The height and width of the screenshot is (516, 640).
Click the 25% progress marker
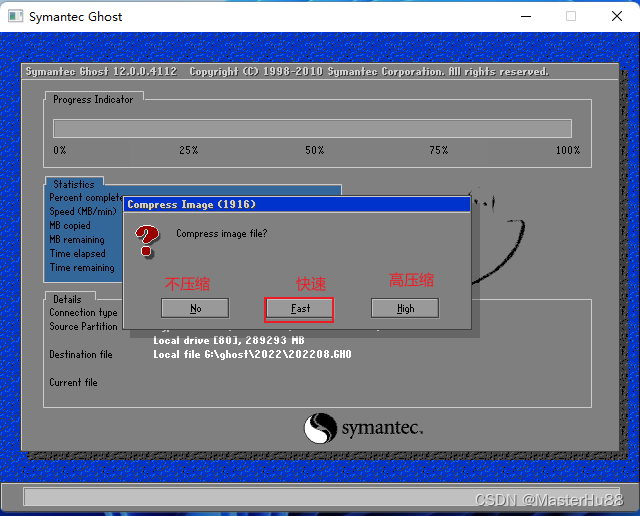[189, 150]
